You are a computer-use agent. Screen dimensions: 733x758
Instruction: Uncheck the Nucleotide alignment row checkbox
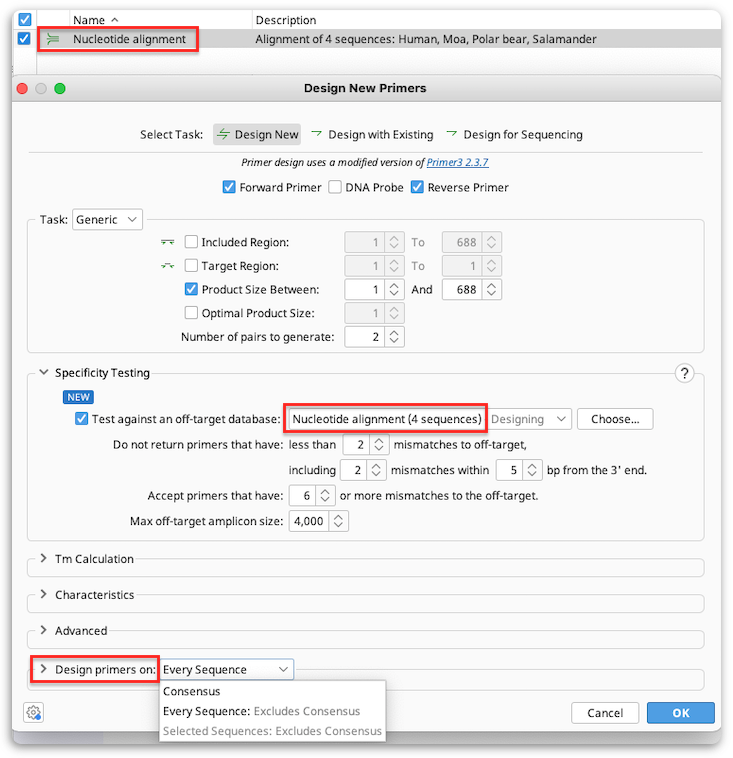click(x=24, y=38)
